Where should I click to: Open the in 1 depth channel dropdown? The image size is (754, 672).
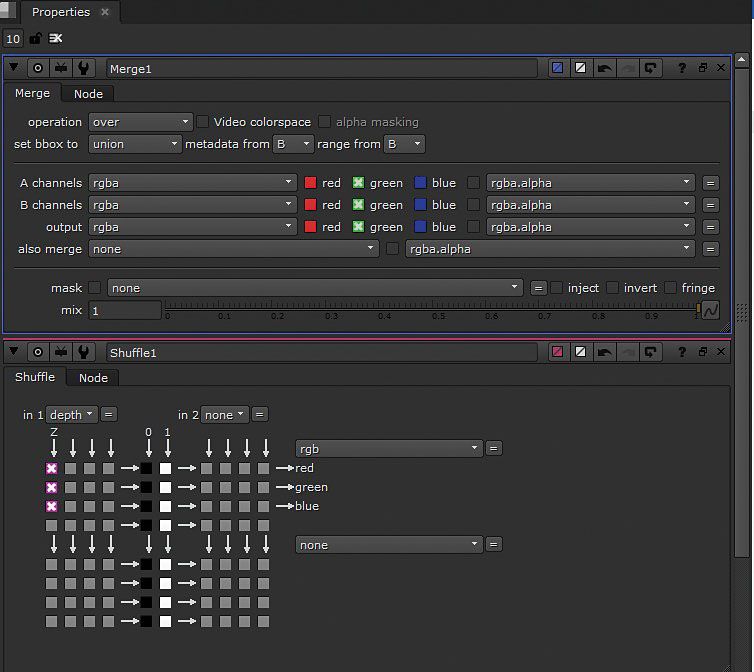click(72, 414)
